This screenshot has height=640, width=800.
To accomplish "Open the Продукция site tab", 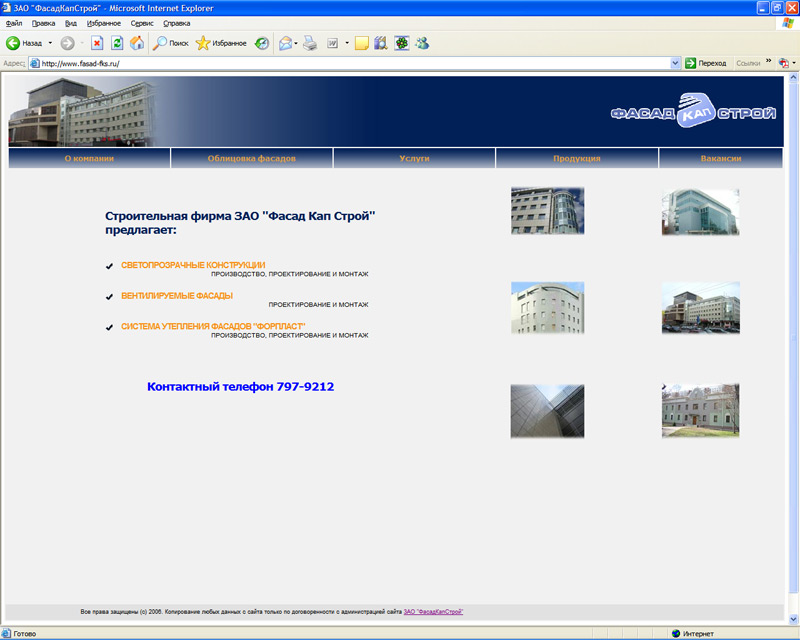I will 577,158.
